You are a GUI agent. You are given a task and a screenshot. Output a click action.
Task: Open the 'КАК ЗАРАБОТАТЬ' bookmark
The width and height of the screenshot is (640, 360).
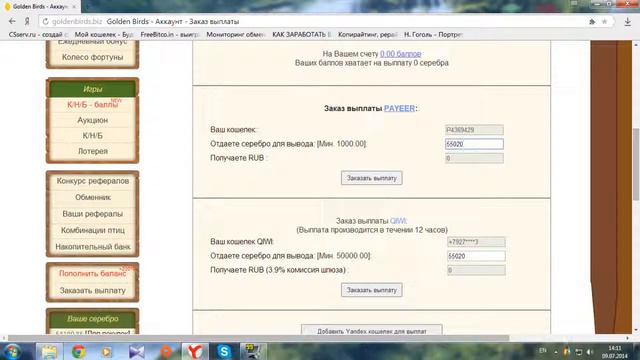tap(301, 35)
